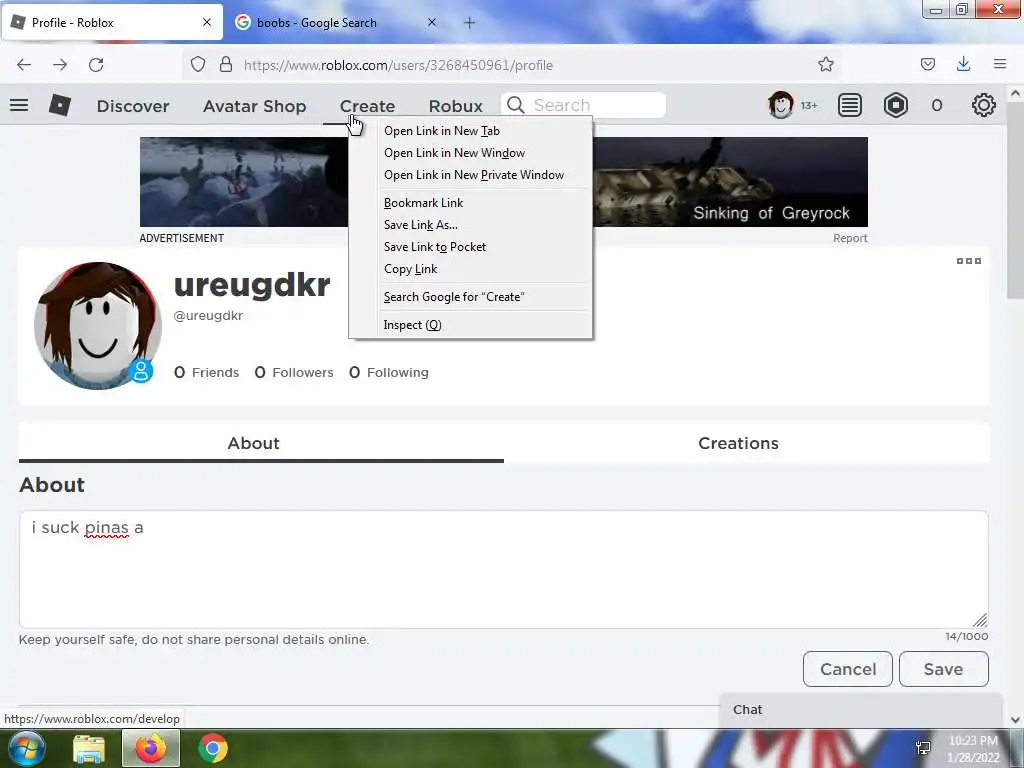Open profile three-dots options menu
The height and width of the screenshot is (768, 1024).
pyautogui.click(x=968, y=261)
